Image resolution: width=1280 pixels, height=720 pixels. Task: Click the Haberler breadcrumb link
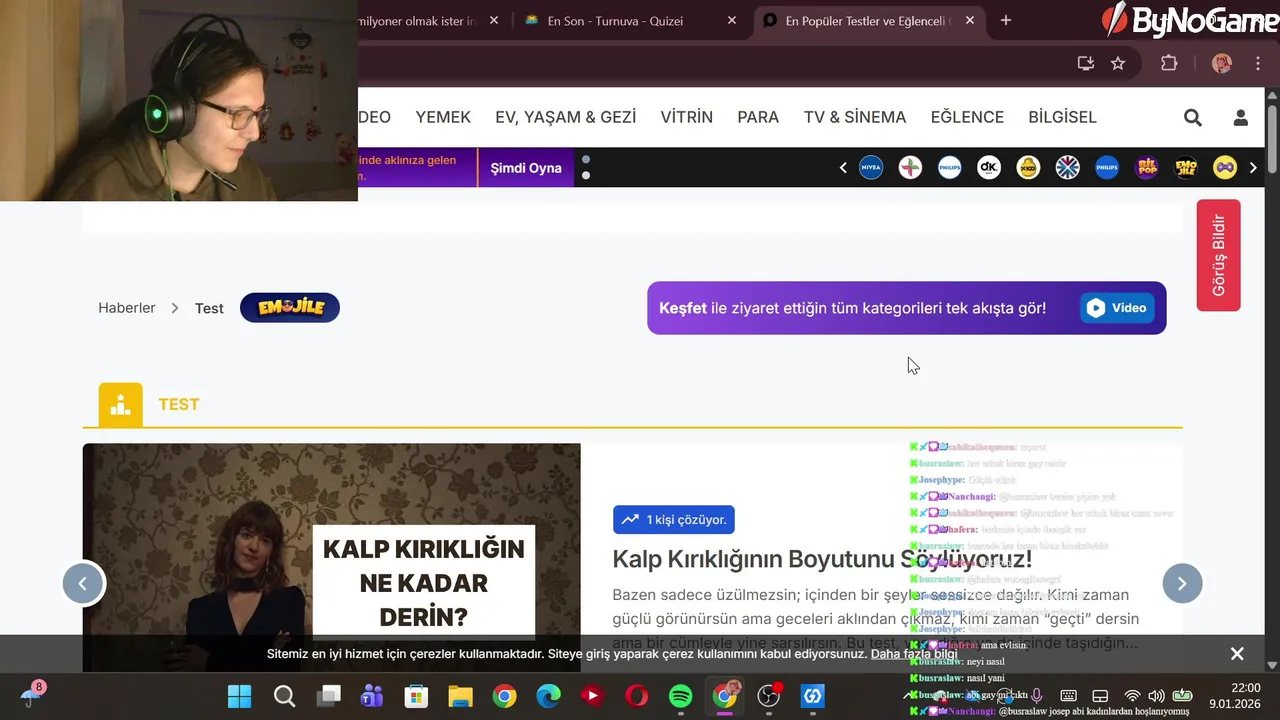(x=127, y=308)
